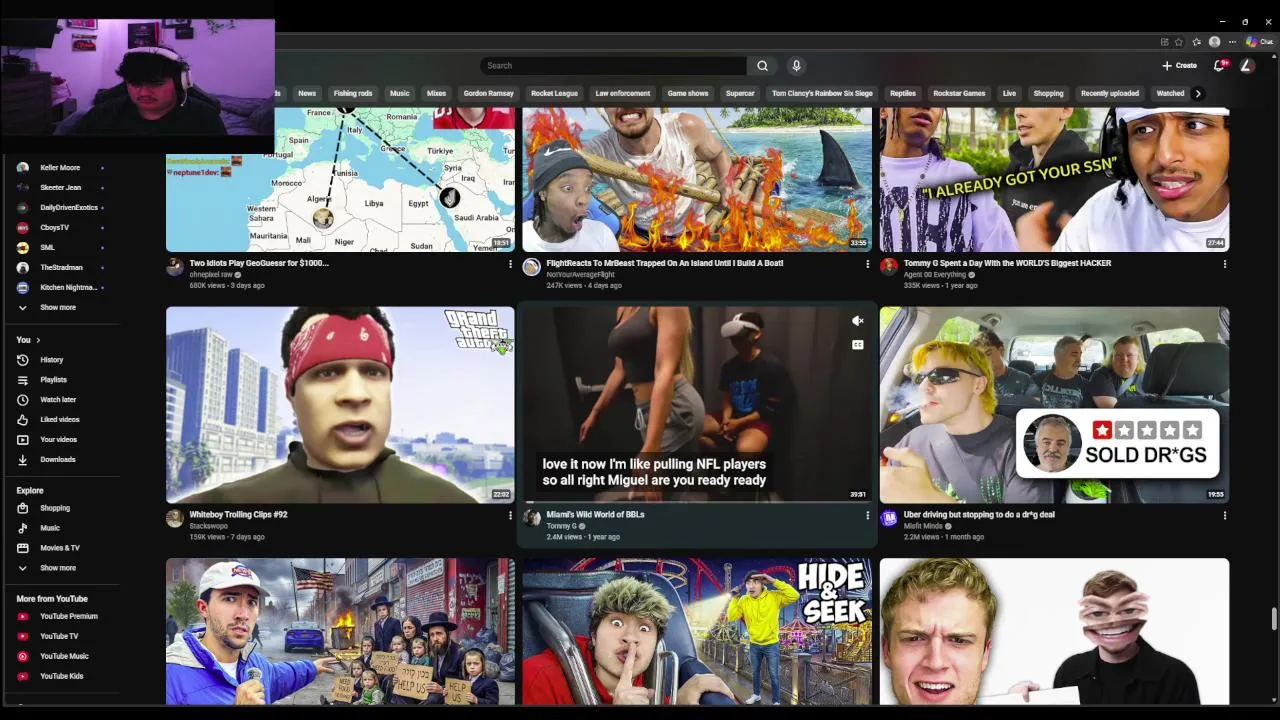This screenshot has height=720, width=1280.
Task: Click into the YouTube search field
Action: pyautogui.click(x=613, y=66)
